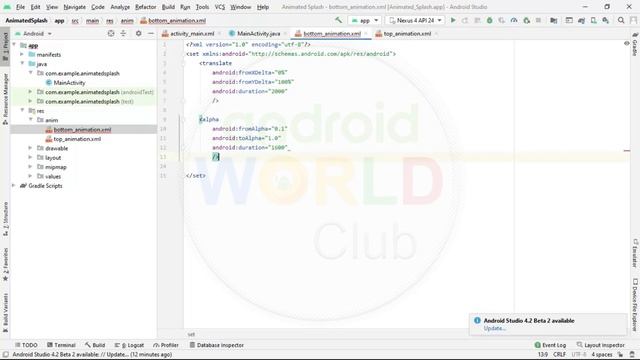
Task: Collapse the app module tree node
Action: [x=15, y=45]
